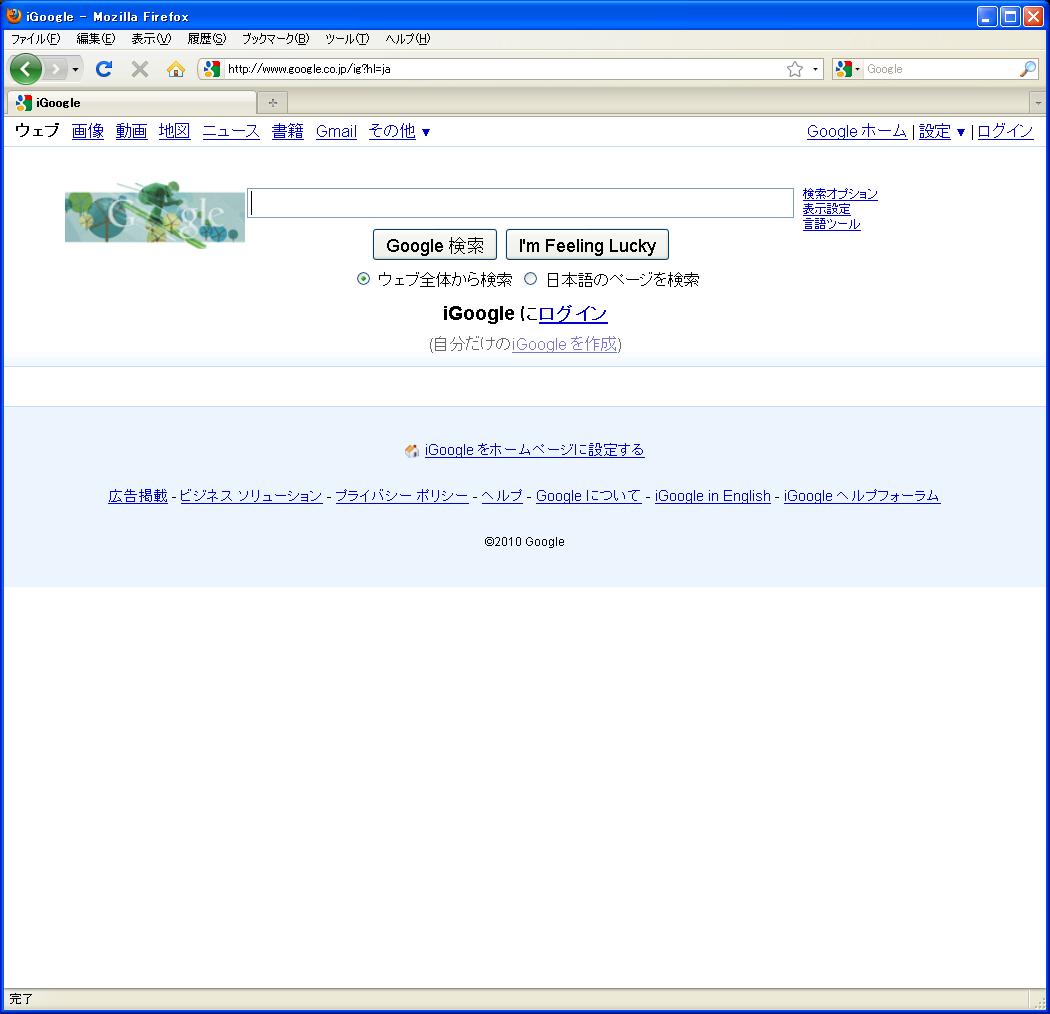Select 日本語のページを検索 radio button
The height and width of the screenshot is (1014, 1050).
[x=530, y=279]
